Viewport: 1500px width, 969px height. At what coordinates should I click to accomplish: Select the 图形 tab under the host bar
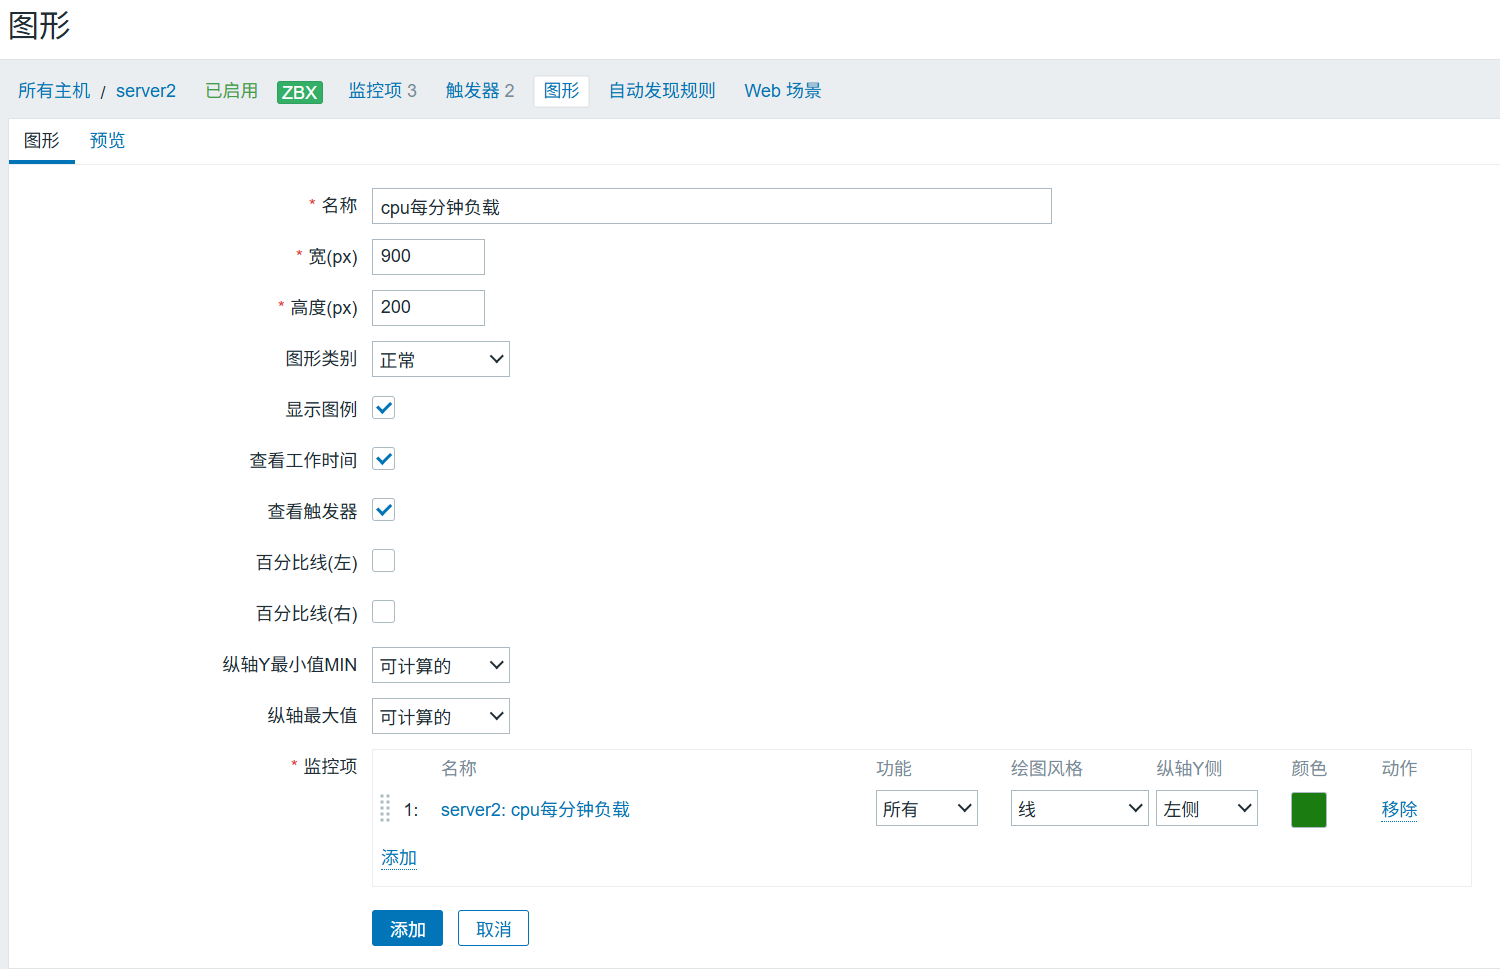42,141
